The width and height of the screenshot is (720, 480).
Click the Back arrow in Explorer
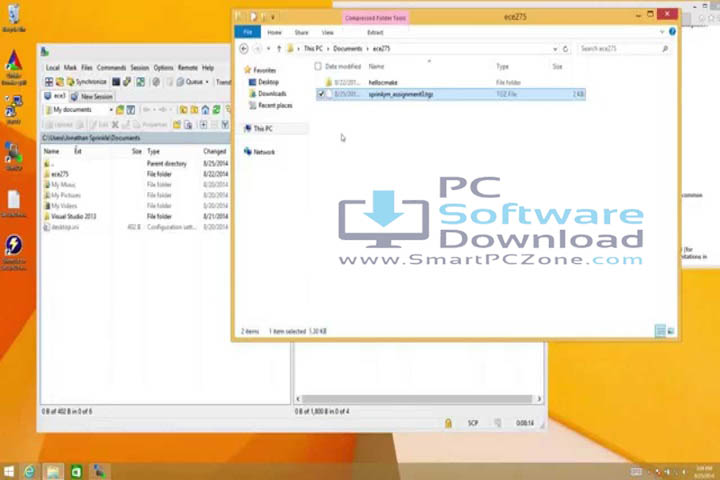244,49
